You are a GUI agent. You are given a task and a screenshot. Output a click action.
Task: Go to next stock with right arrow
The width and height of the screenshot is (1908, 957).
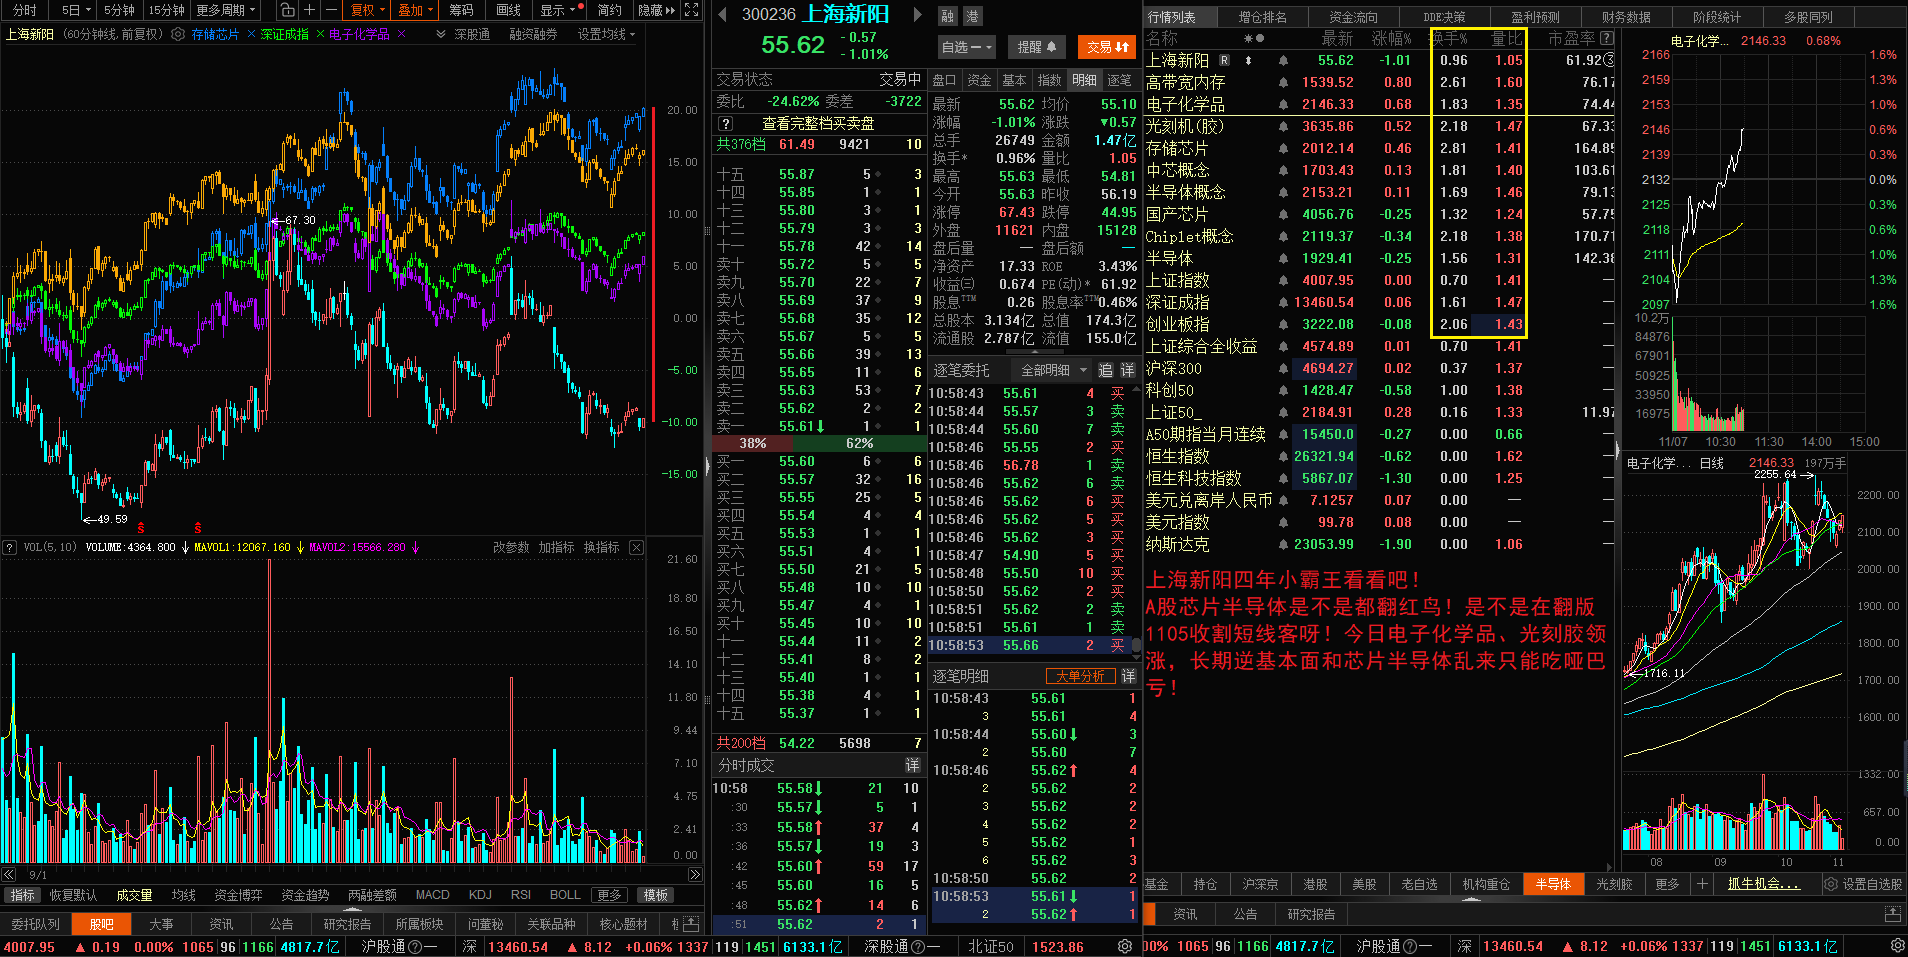pyautogui.click(x=918, y=15)
